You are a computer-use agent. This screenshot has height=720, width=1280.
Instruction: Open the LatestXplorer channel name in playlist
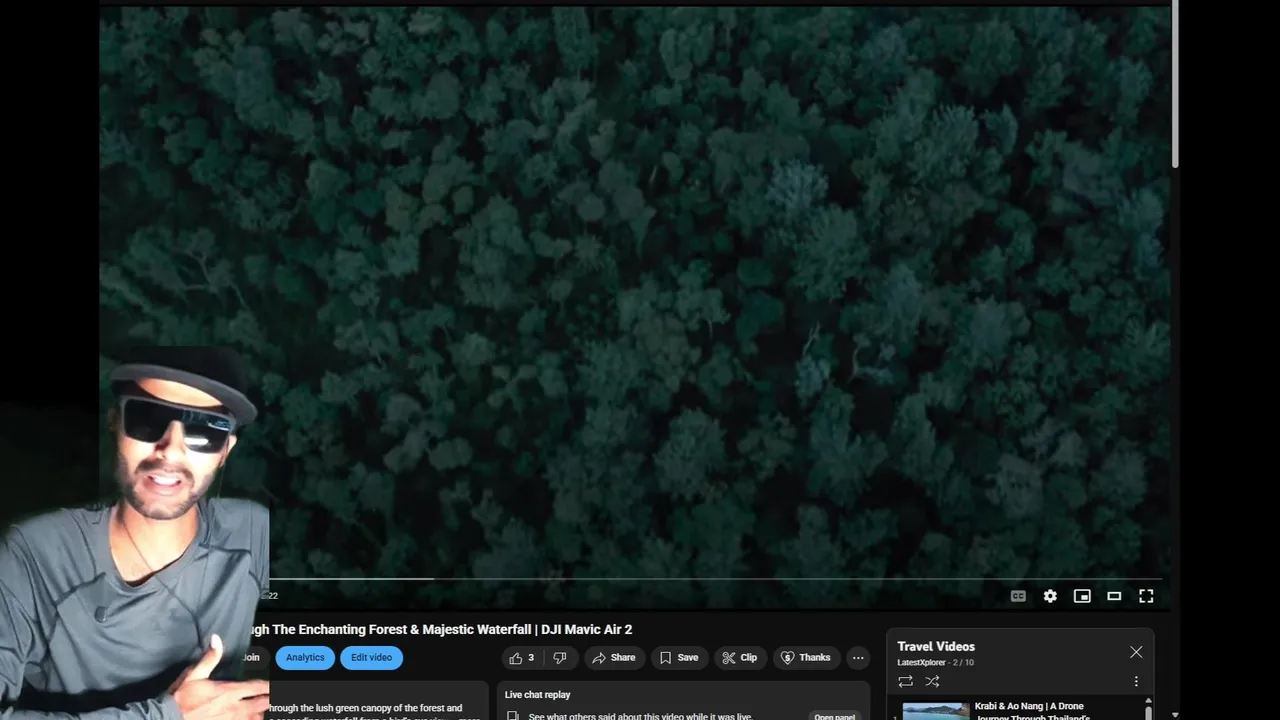click(x=922, y=663)
